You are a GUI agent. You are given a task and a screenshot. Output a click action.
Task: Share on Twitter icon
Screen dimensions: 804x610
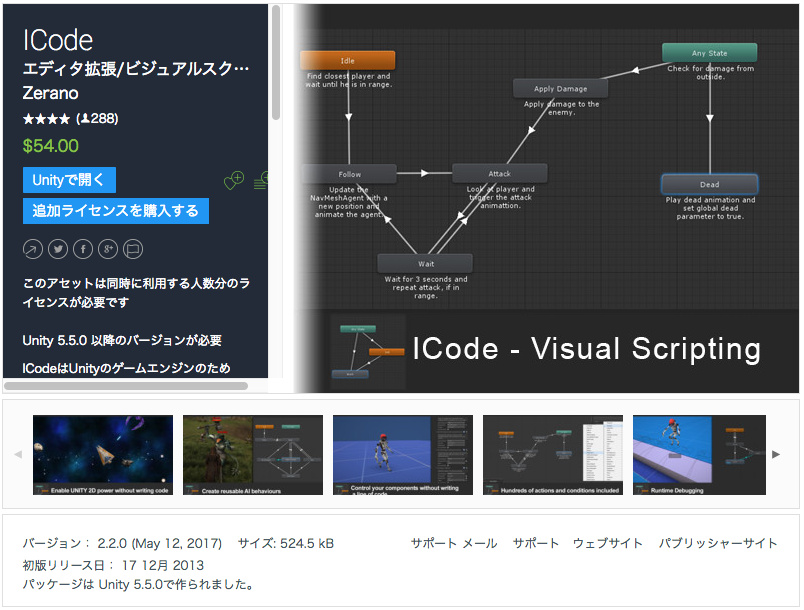click(x=58, y=250)
